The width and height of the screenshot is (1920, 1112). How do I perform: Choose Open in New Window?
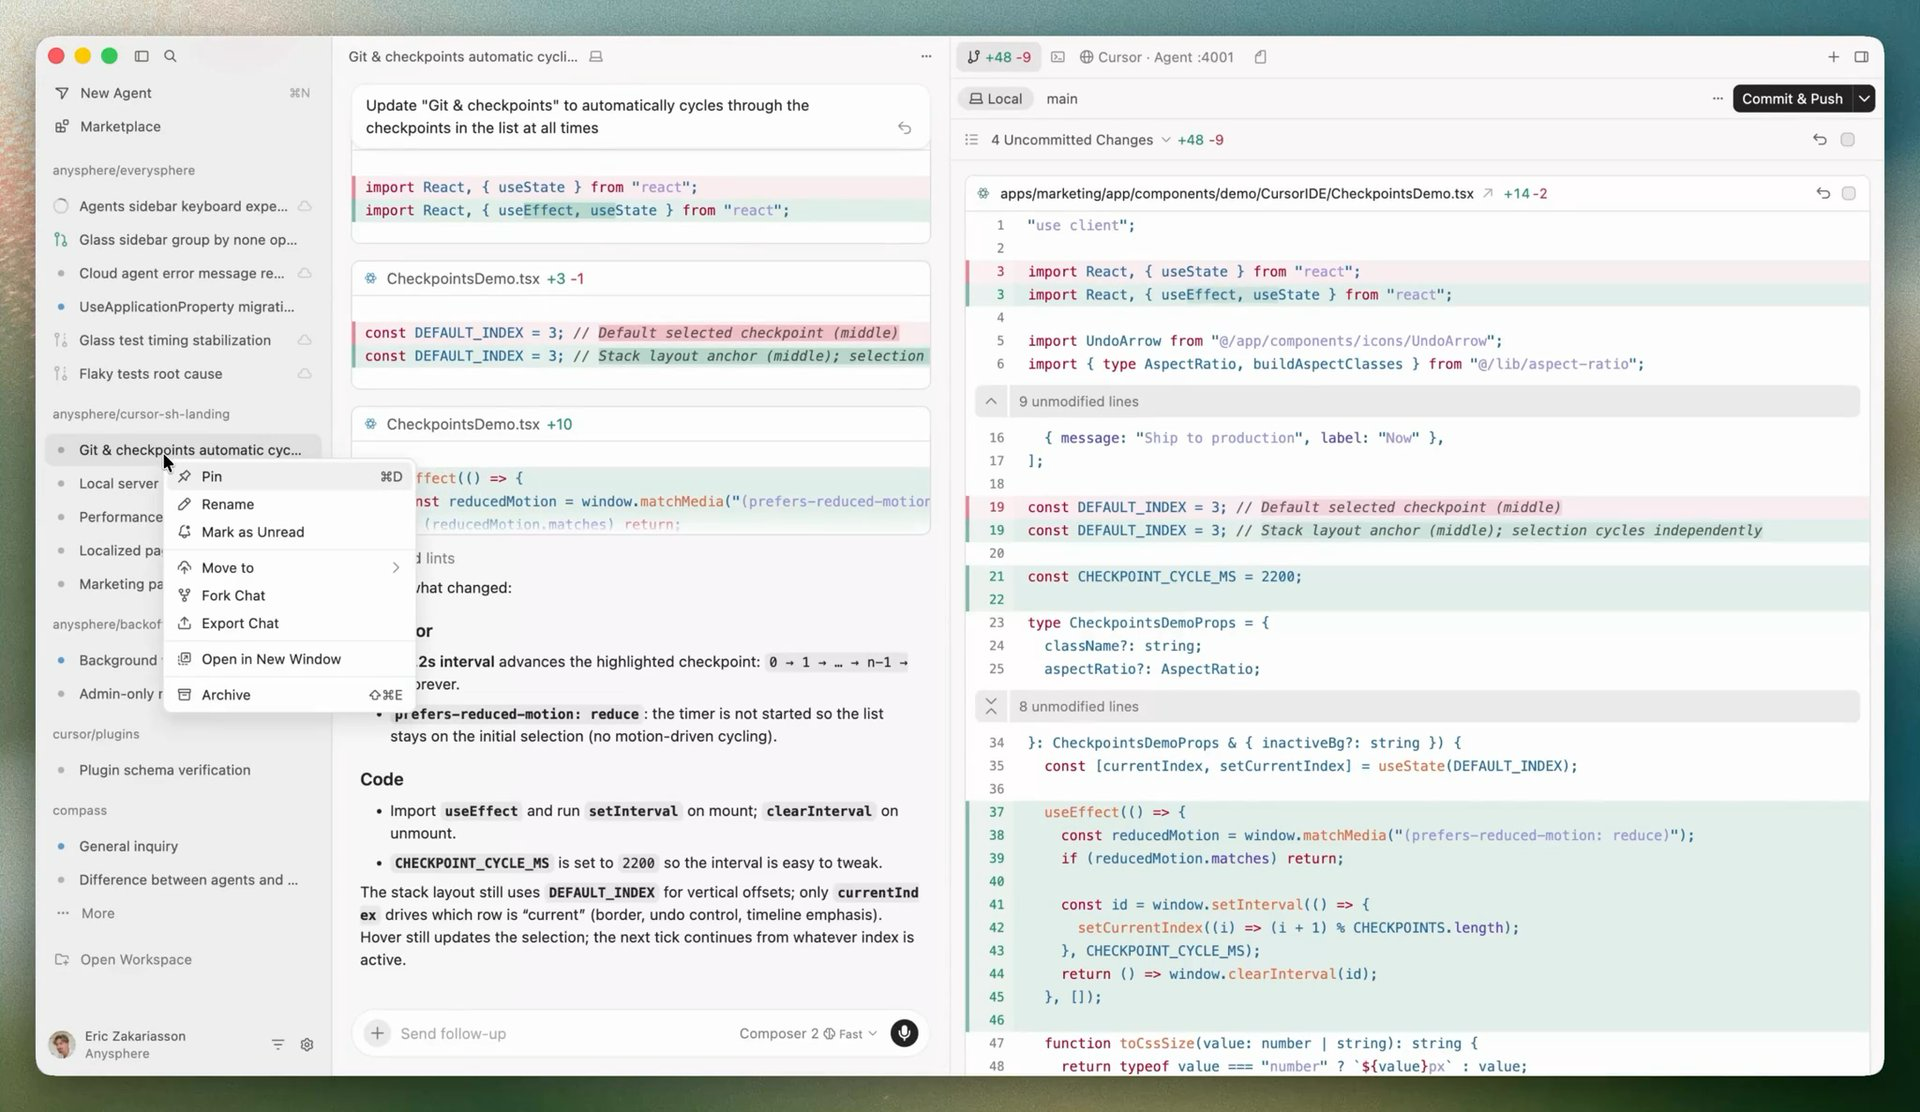(289, 659)
